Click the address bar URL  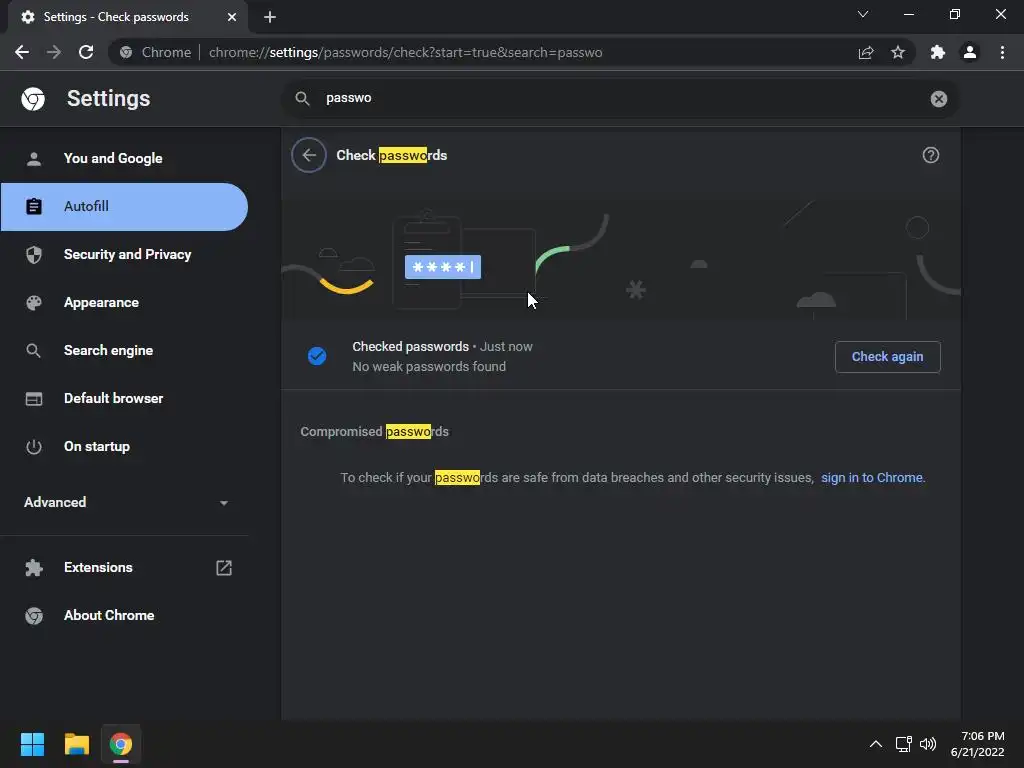[x=406, y=52]
